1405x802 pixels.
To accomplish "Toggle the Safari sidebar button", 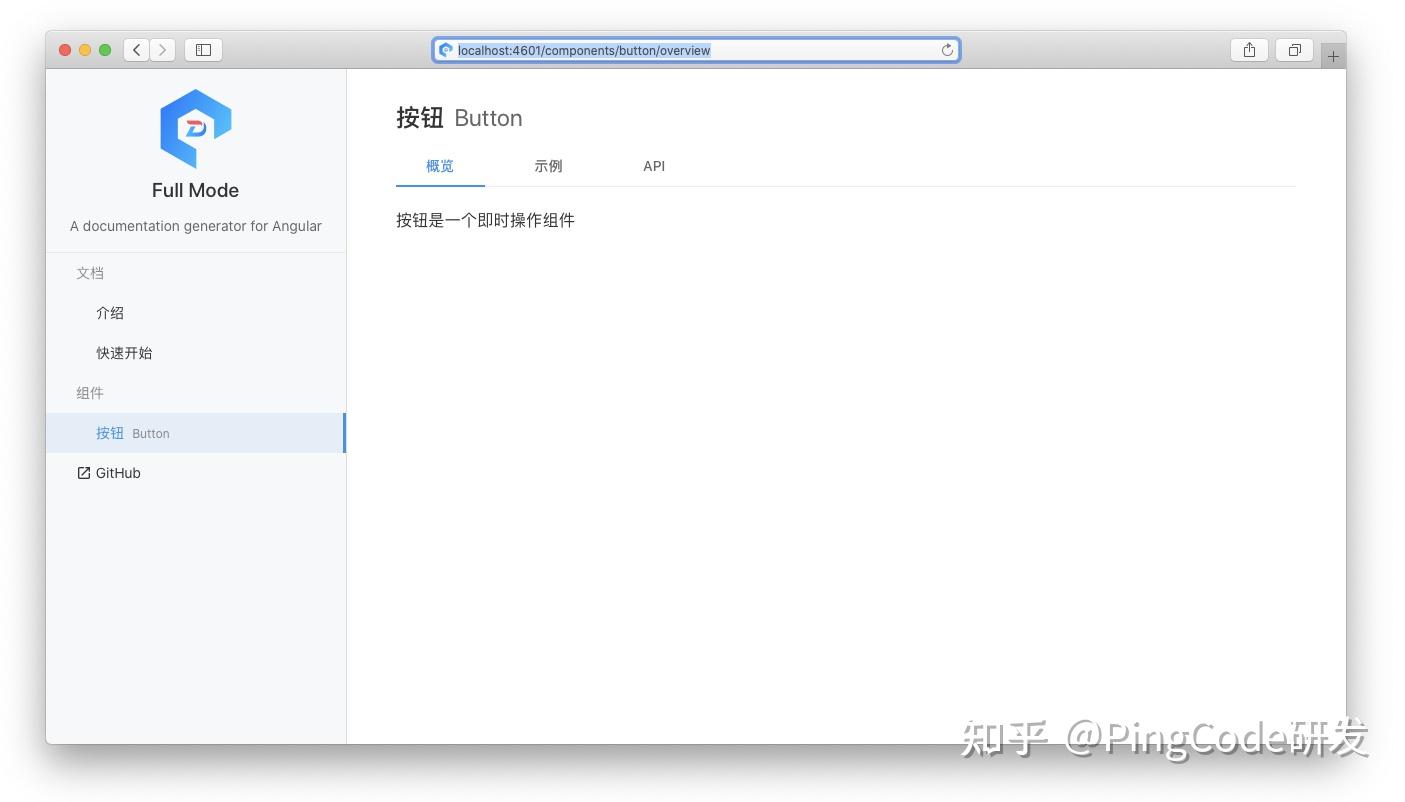I will pos(203,50).
